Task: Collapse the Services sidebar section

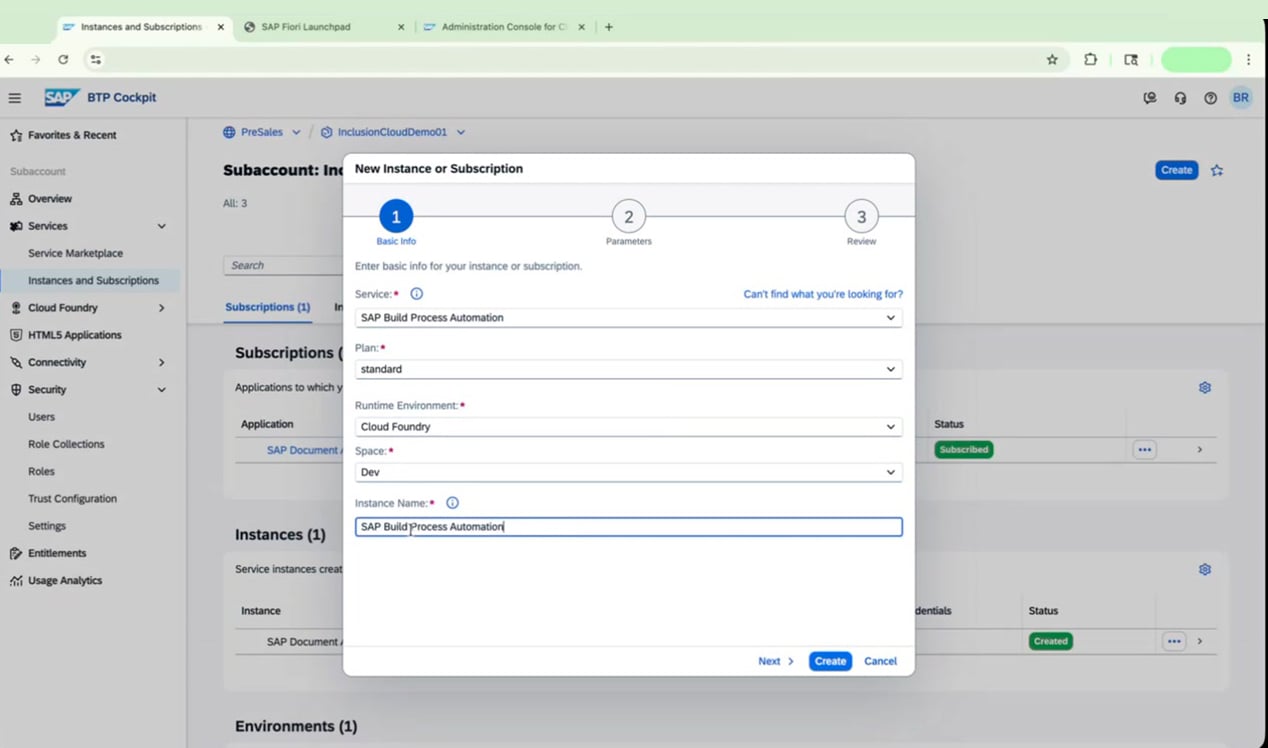Action: [x=162, y=227]
